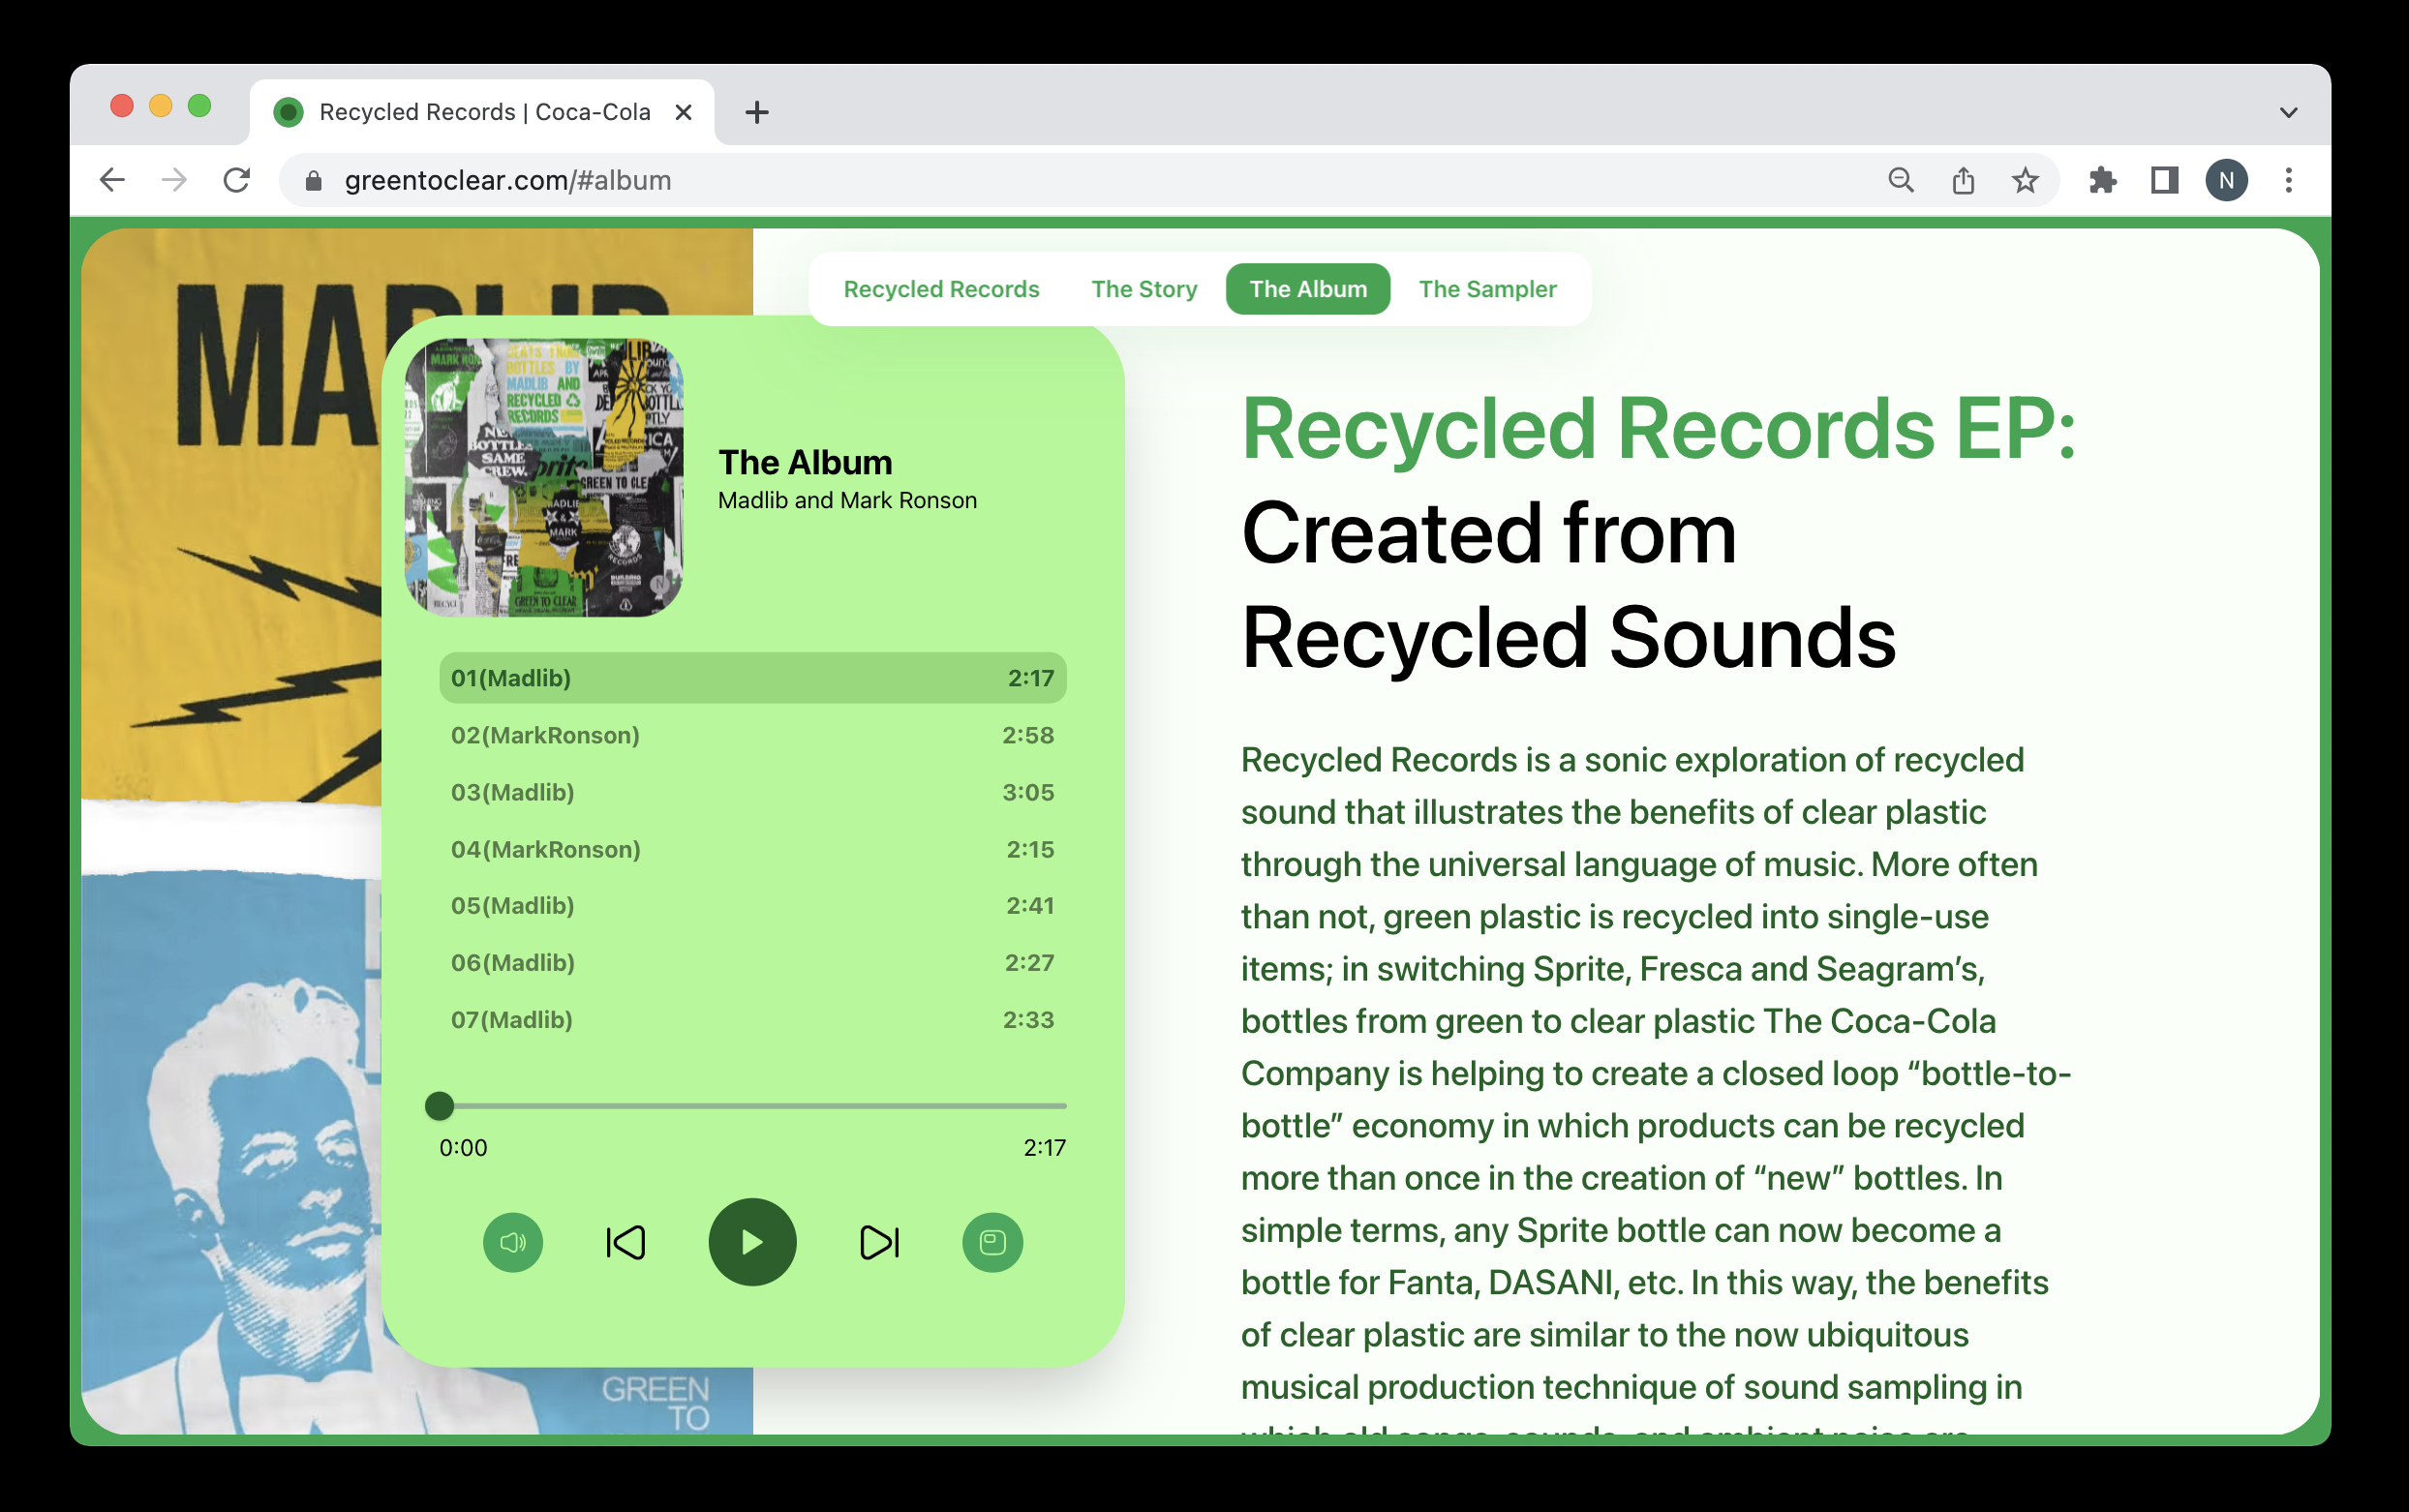Click the album cover art thumbnail
2409x1512 pixels.
click(x=544, y=477)
